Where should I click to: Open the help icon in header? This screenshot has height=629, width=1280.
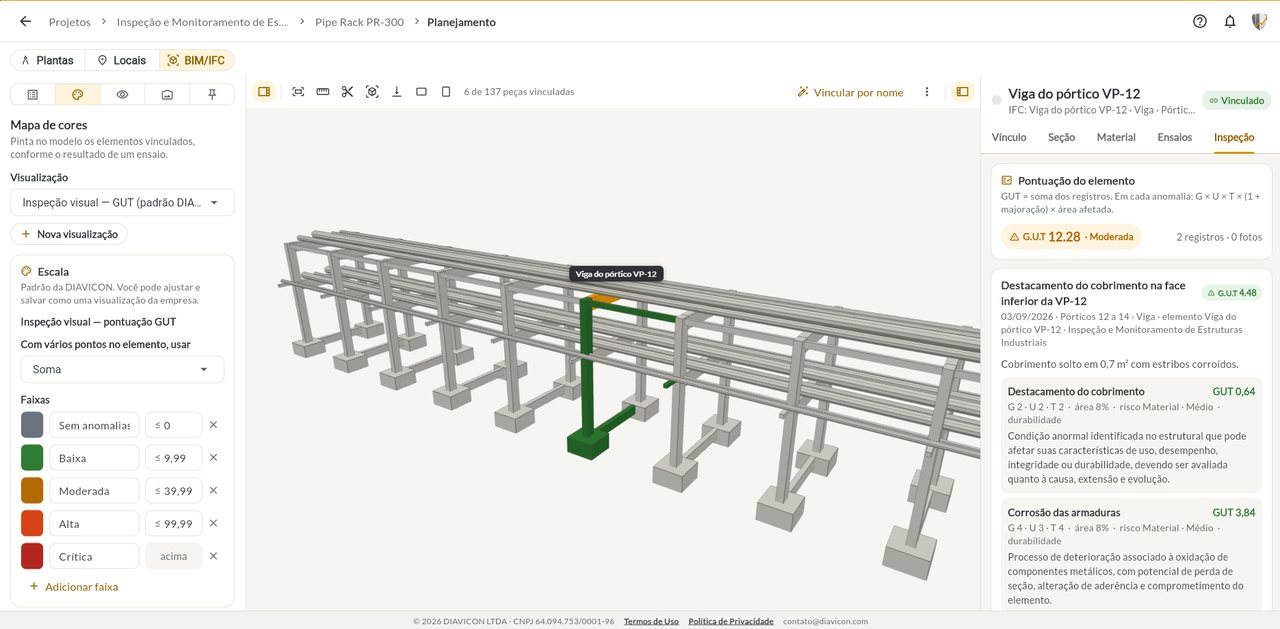(x=1200, y=21)
